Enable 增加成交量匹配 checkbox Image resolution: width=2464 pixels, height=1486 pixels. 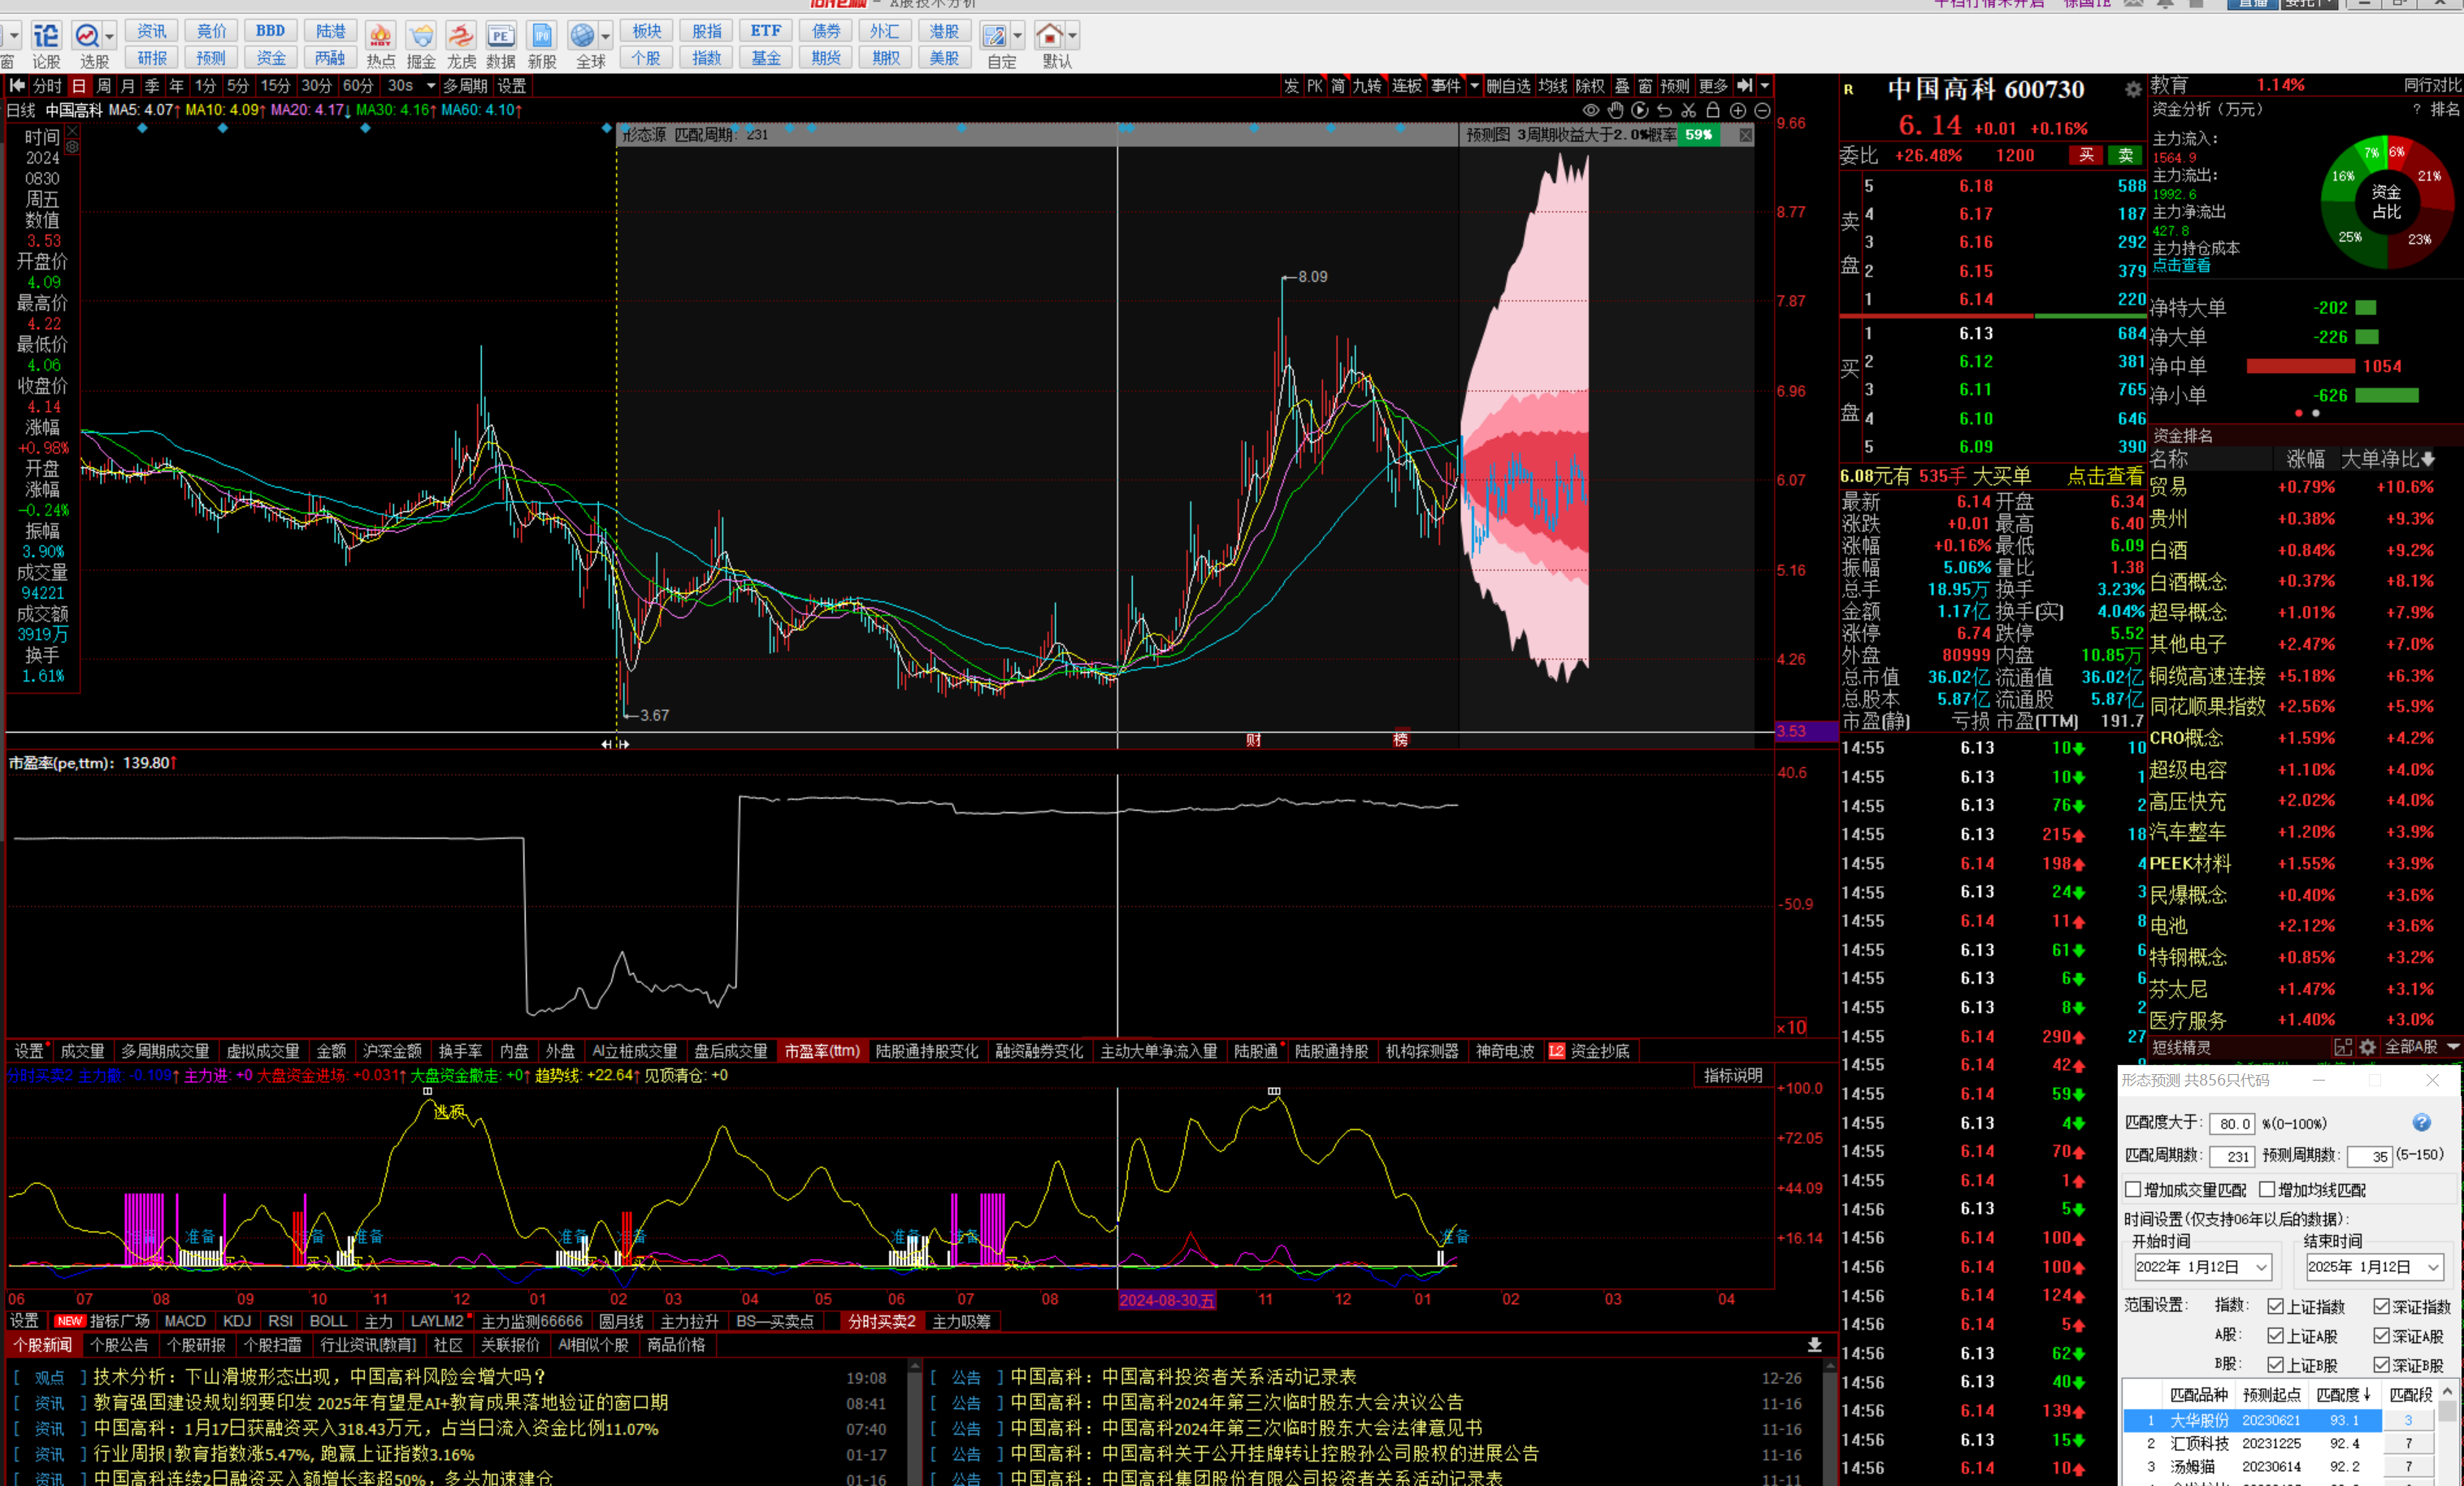point(2133,1189)
